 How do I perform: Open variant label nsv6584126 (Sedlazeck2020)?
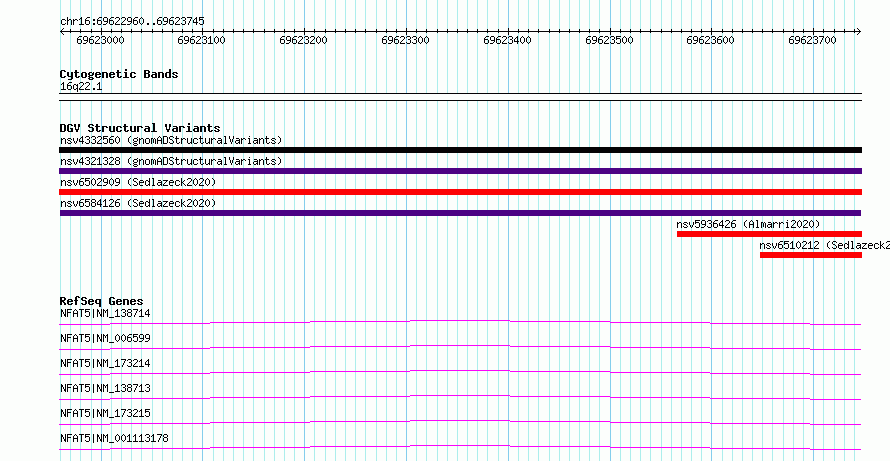[138, 203]
